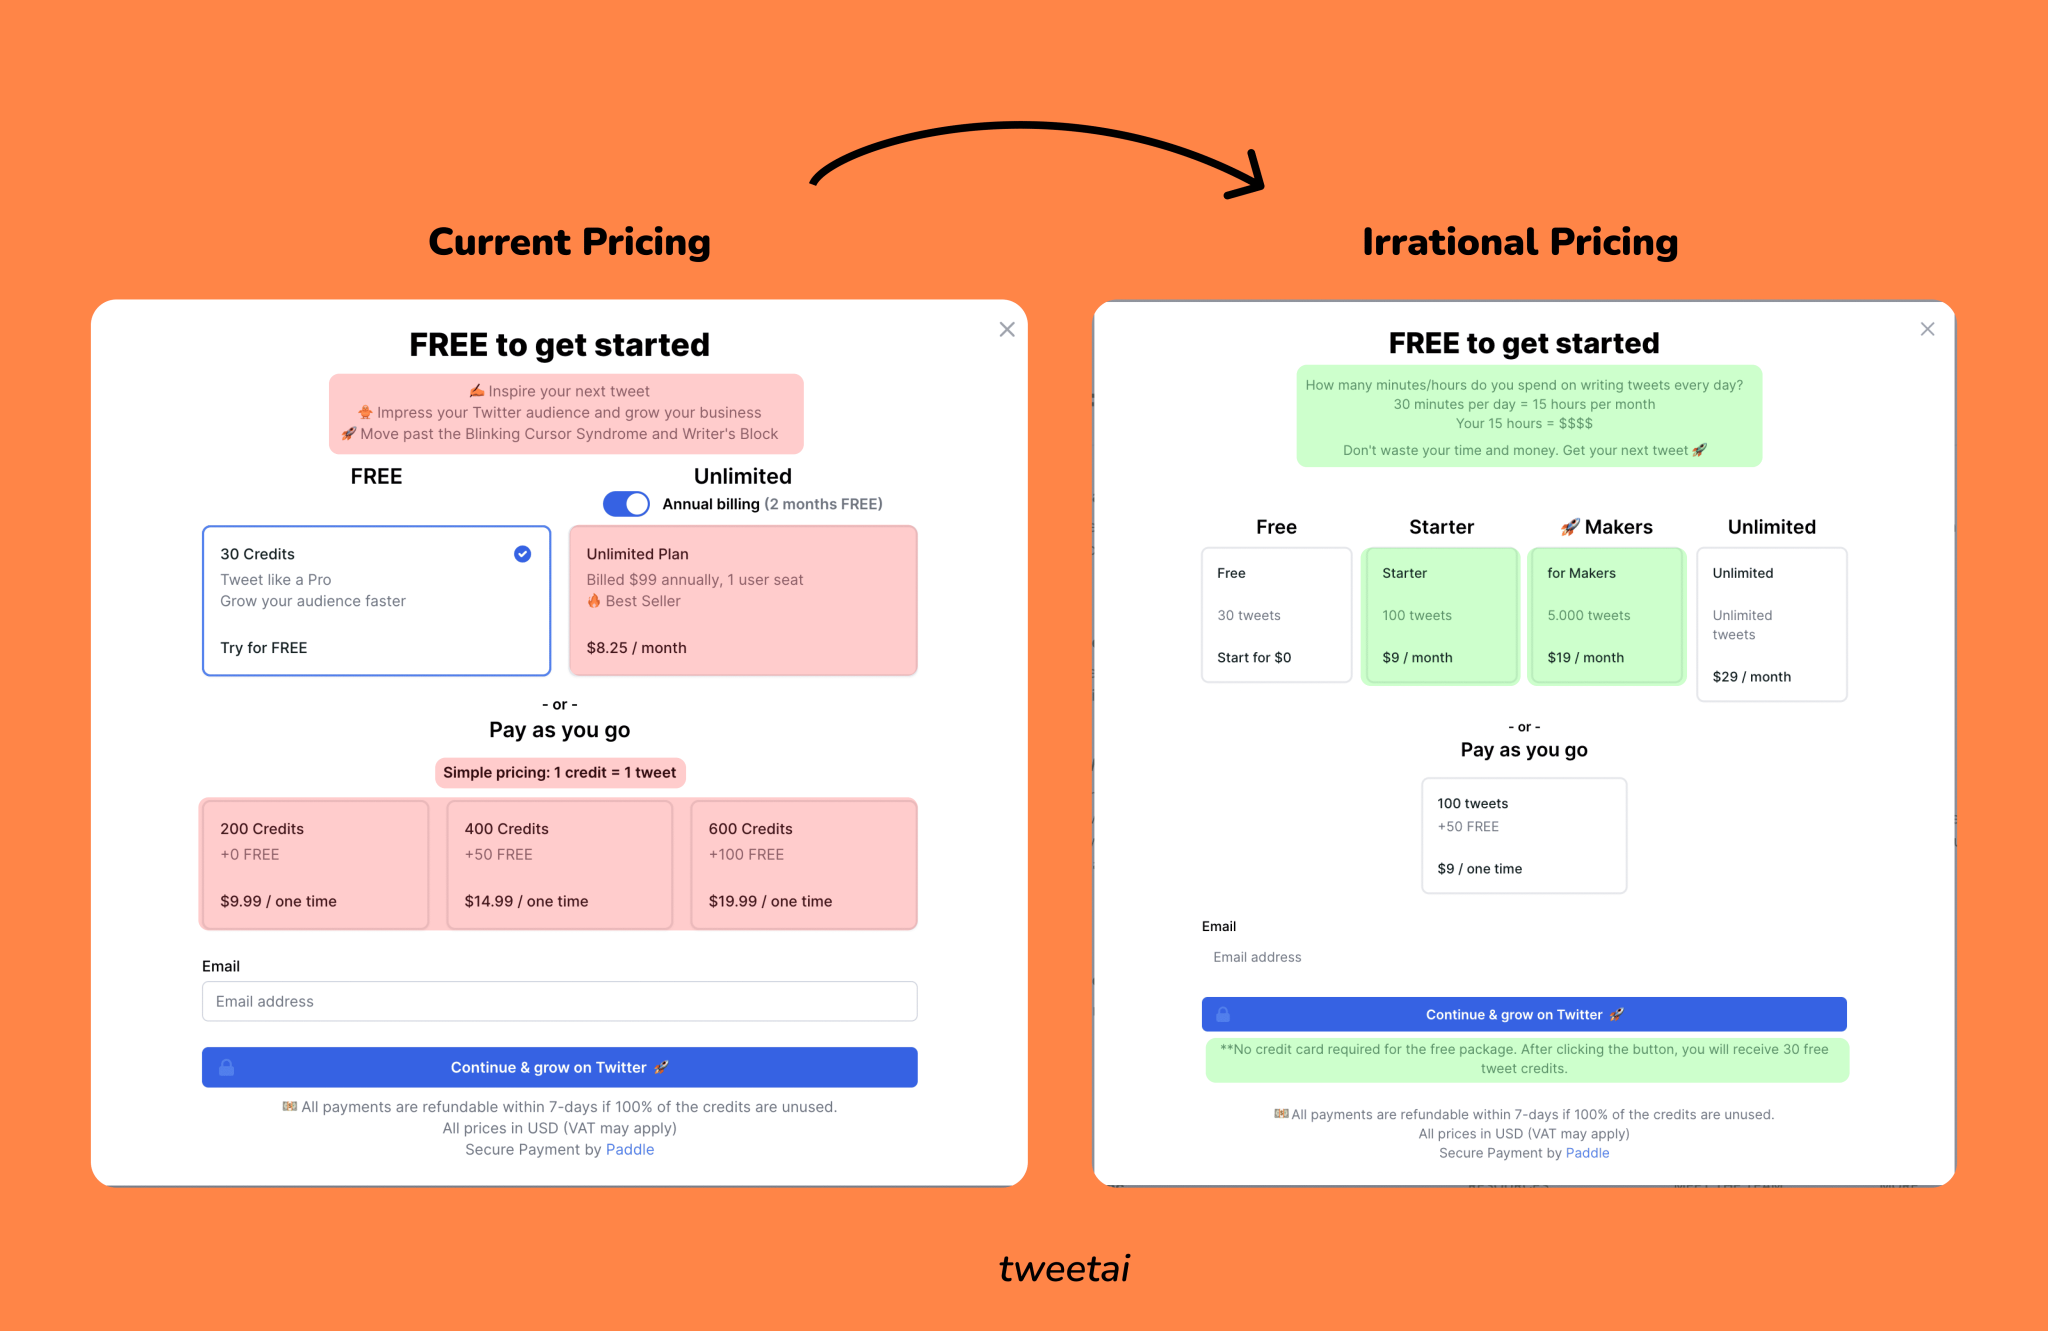Click left Continue & grow on Twitter button
Screen dimensions: 2048x1331
click(559, 1067)
